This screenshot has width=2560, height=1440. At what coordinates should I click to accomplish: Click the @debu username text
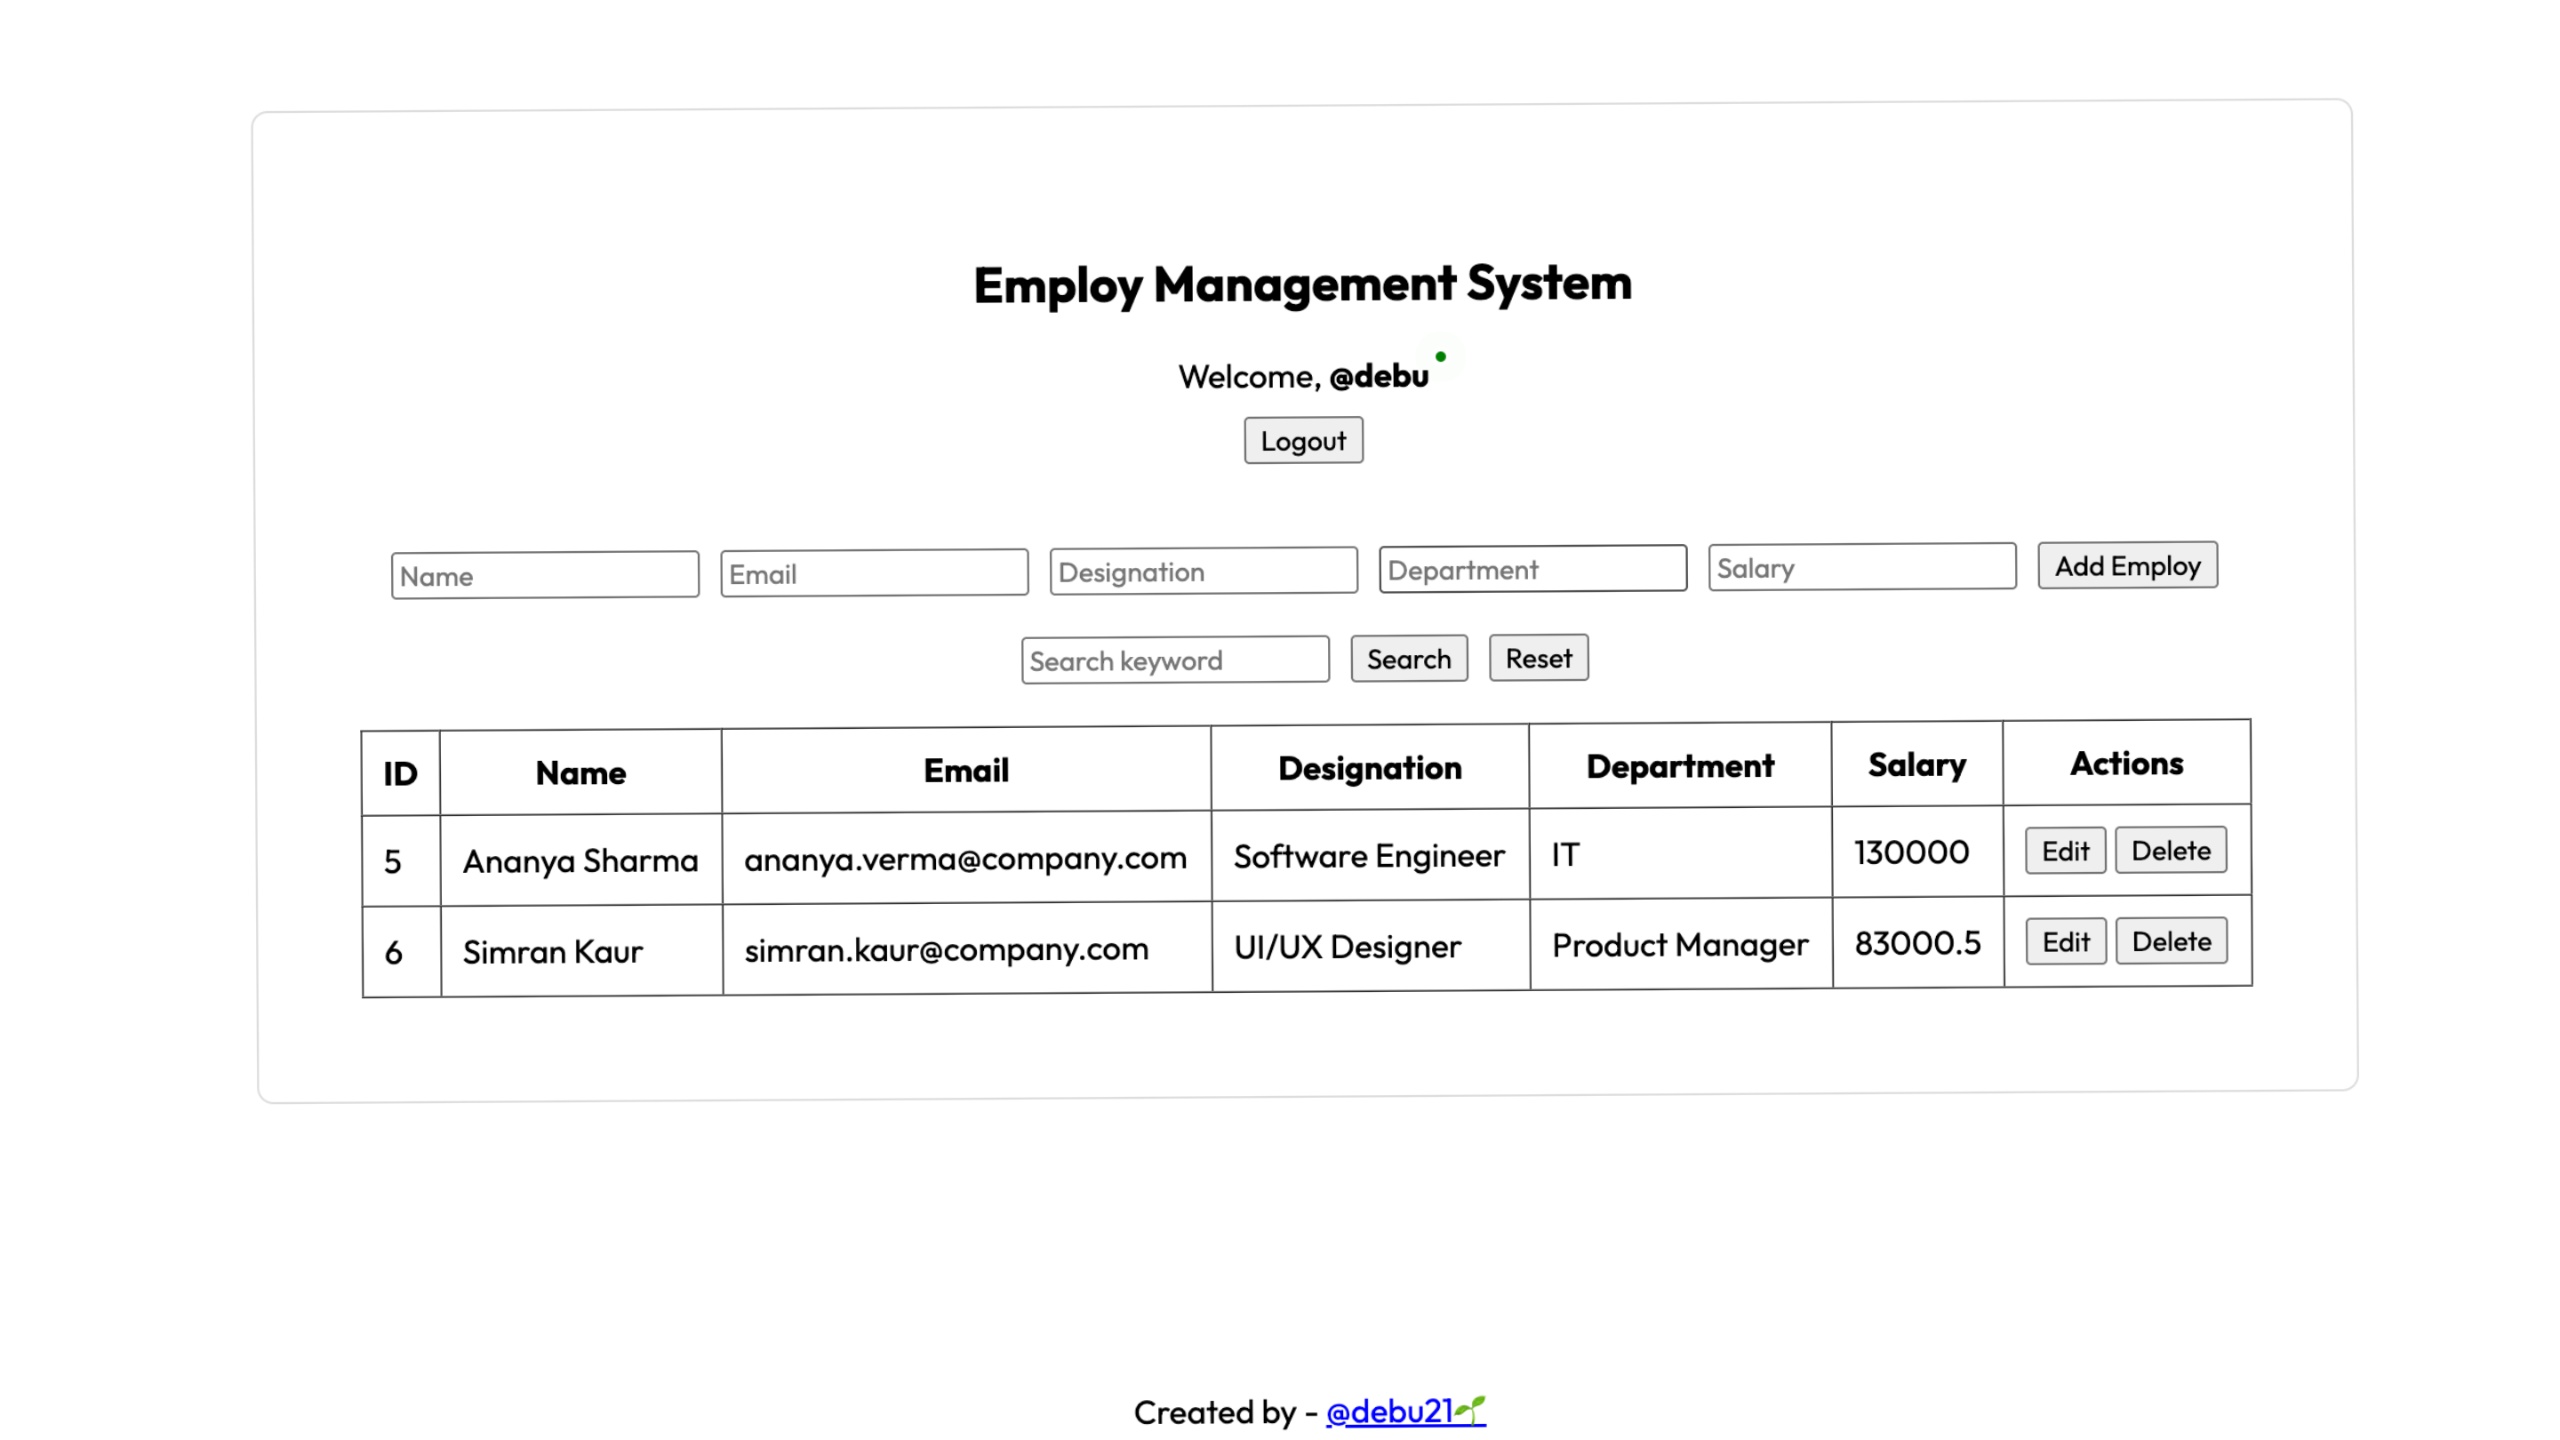(1378, 377)
